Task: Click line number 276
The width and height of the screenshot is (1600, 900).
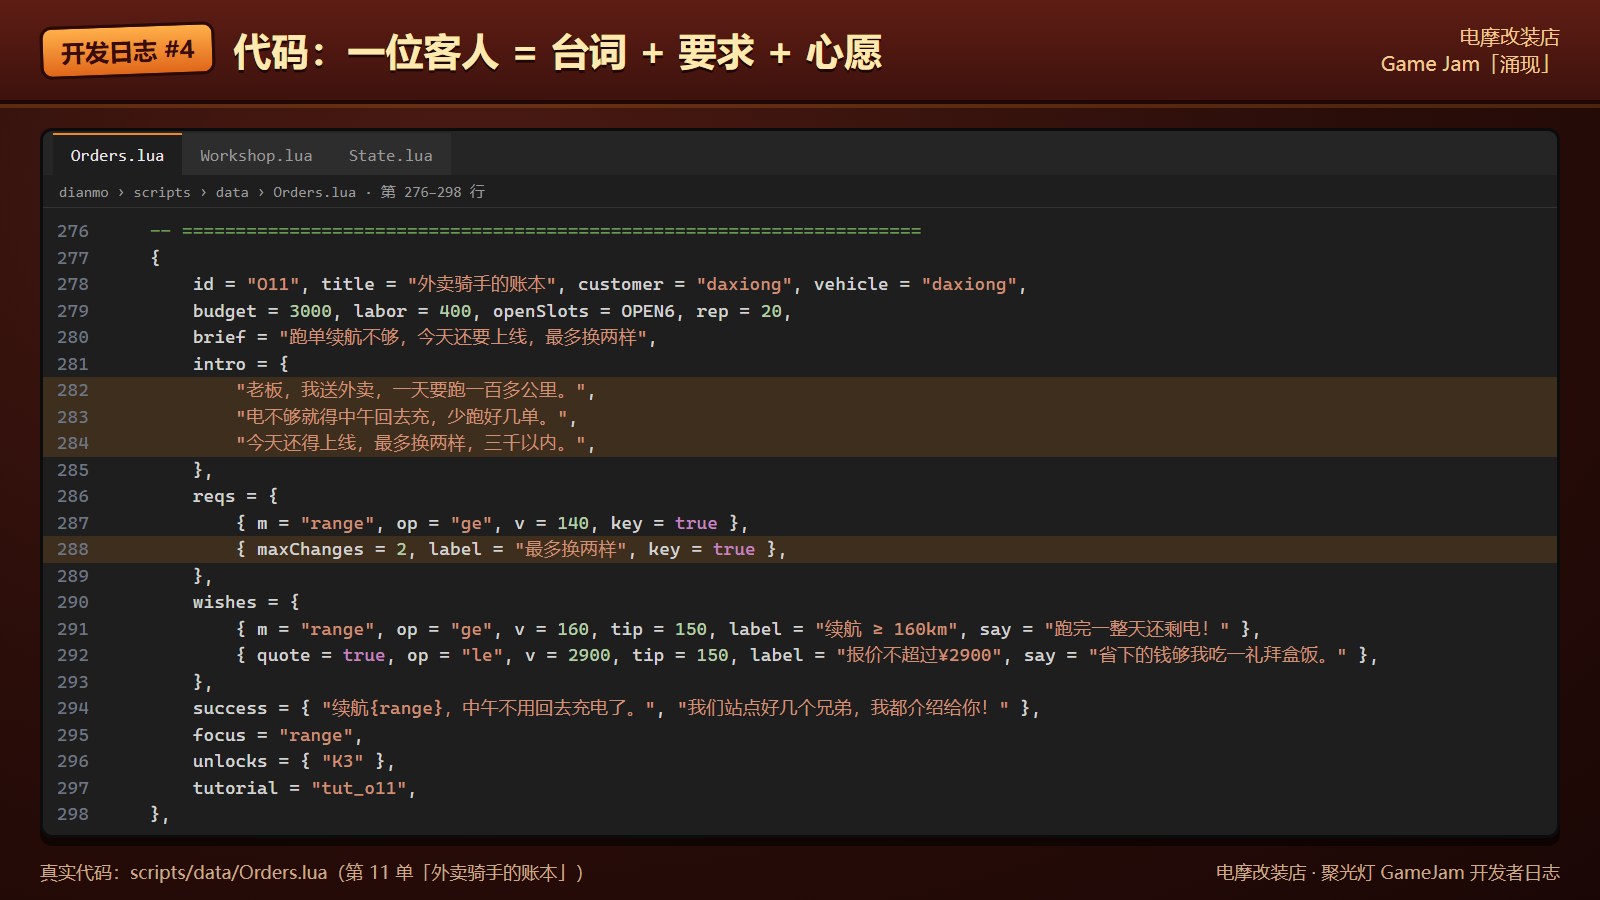Action: 73,231
